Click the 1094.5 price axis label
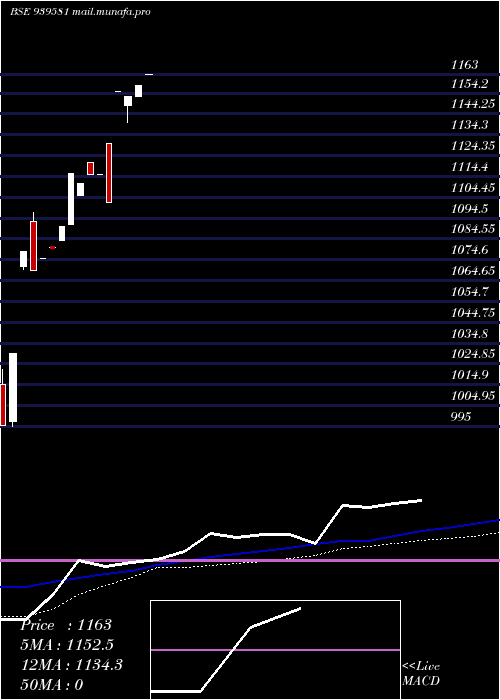Screen dimensions: 500x700 (469, 208)
